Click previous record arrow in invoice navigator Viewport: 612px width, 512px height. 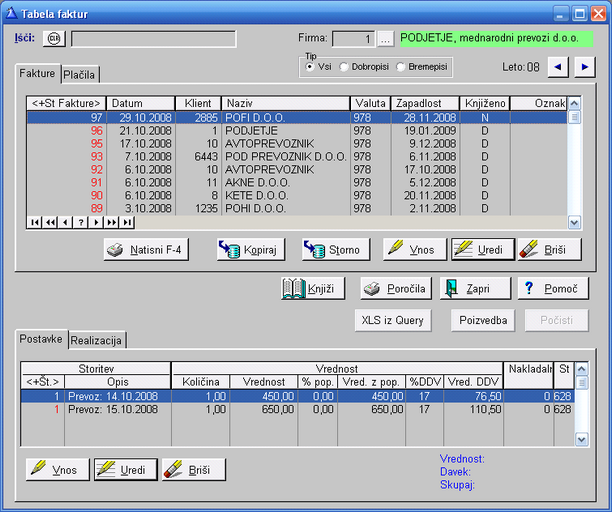point(66,222)
